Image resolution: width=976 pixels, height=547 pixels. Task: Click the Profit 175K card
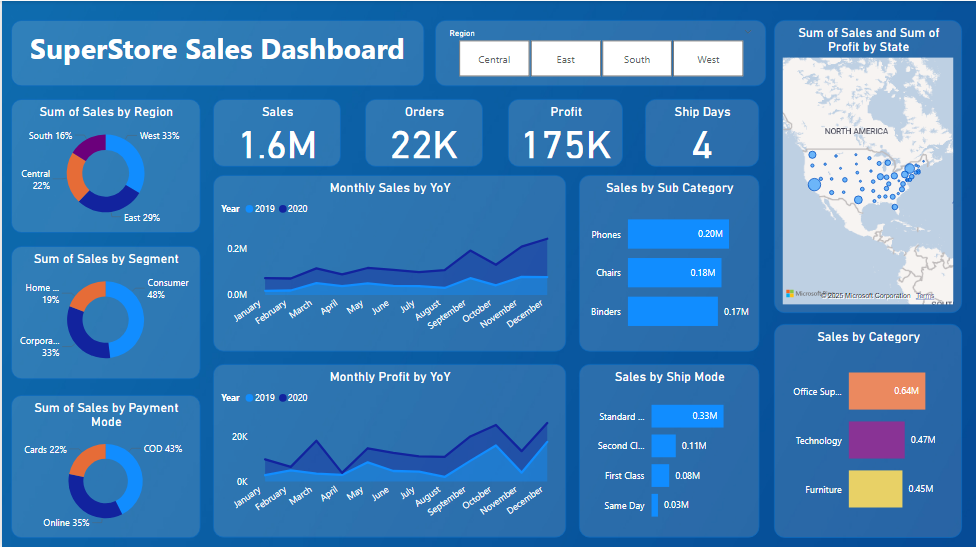pos(566,133)
